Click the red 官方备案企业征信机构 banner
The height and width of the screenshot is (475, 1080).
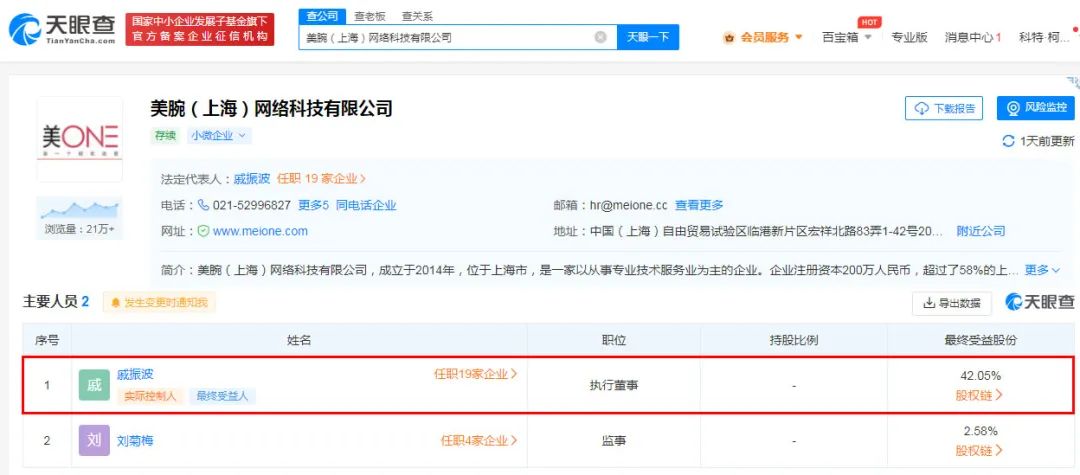(x=200, y=29)
